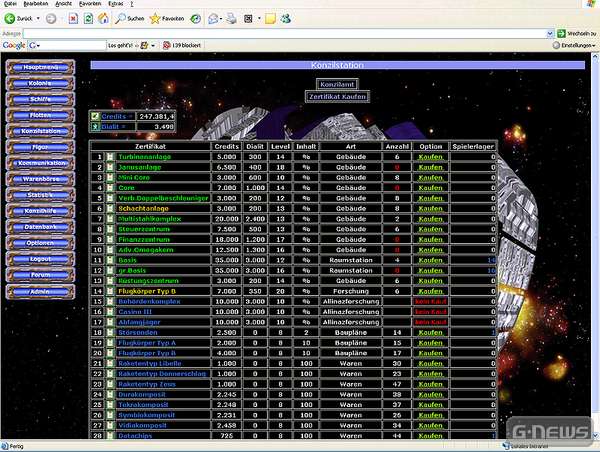
Task: Click Suchen magnifier in the browser toolbar
Action: (122, 18)
